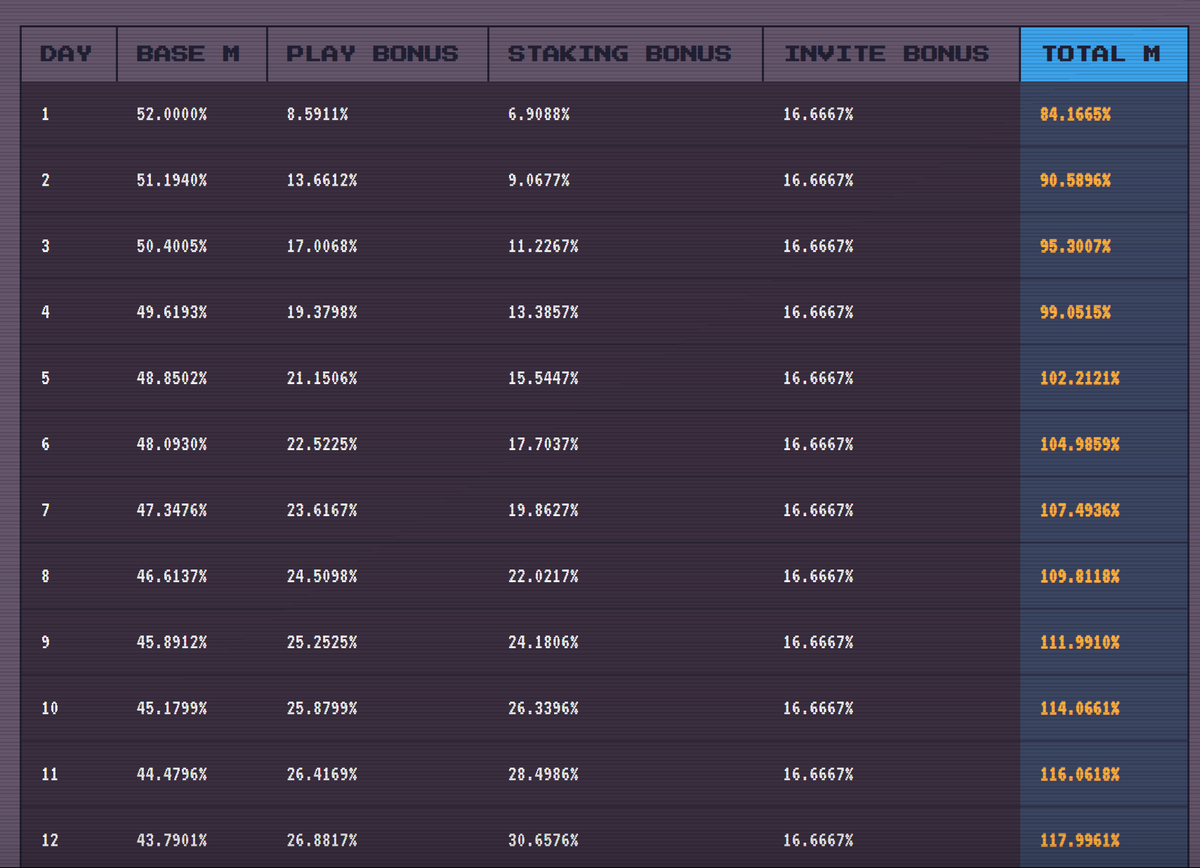Click base value 50.4005%
The width and height of the screenshot is (1200, 868).
[x=172, y=247]
